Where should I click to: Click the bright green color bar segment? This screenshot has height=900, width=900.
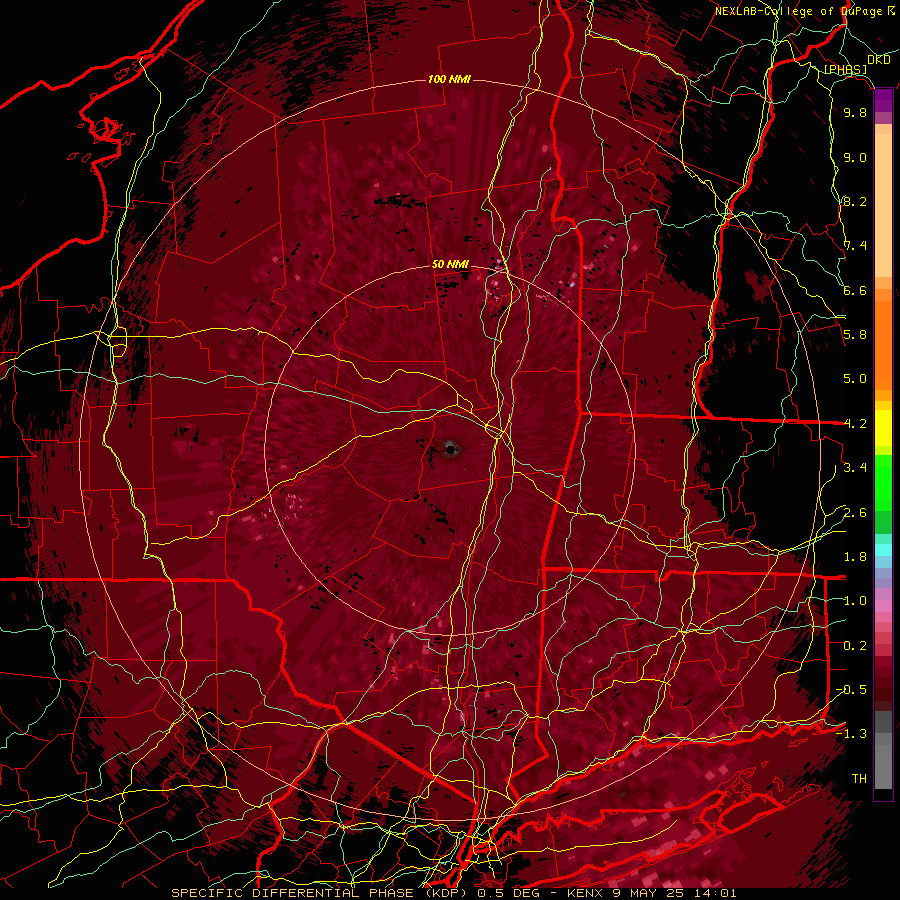pyautogui.click(x=883, y=482)
